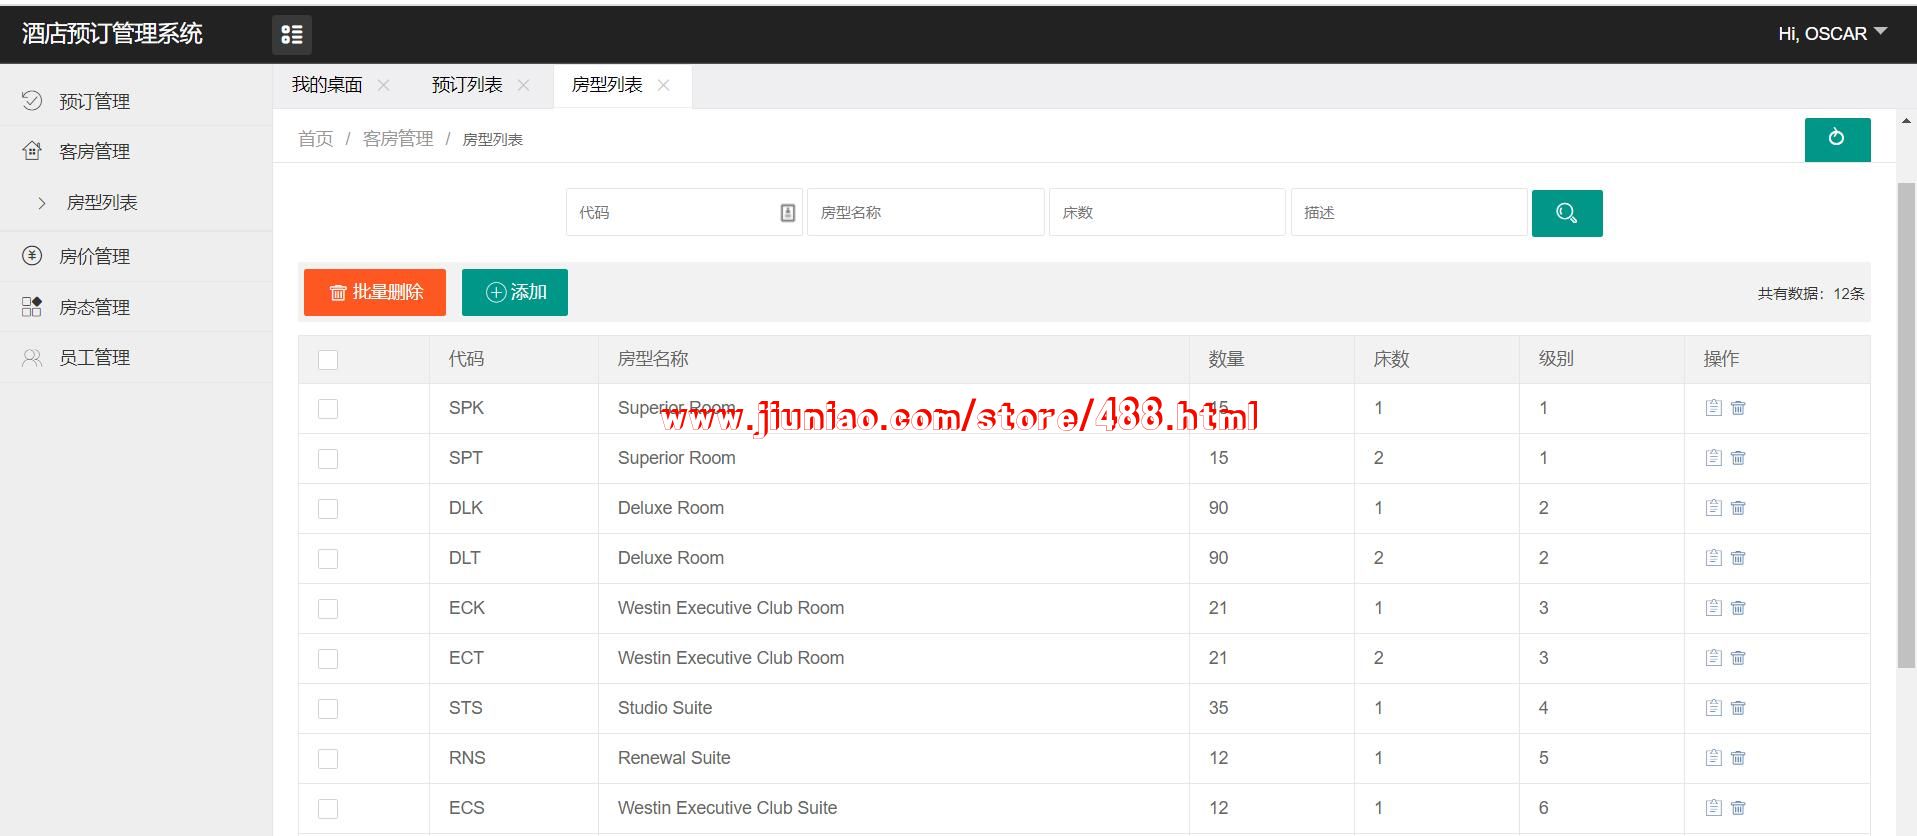The width and height of the screenshot is (1917, 836).
Task: Open 房型列表 in the sidebar
Action: [102, 203]
